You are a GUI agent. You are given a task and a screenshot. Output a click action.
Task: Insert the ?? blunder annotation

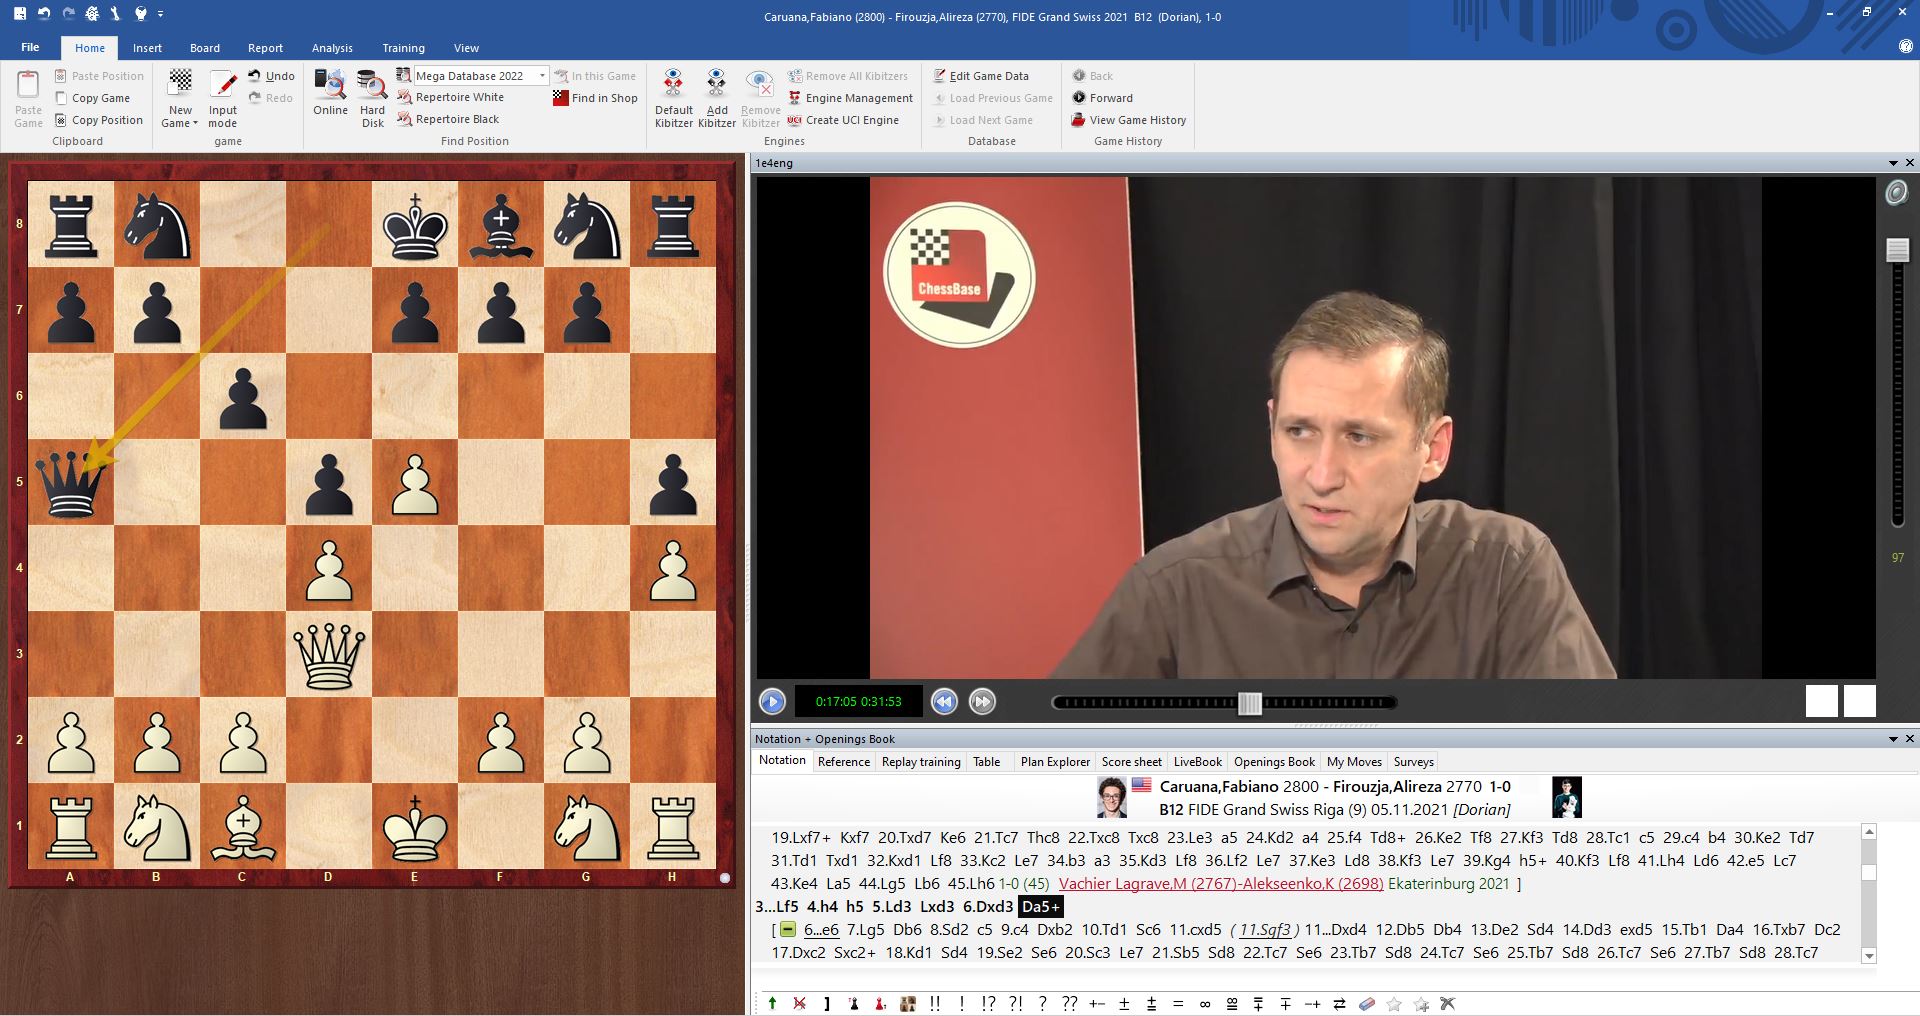coord(1069,1004)
